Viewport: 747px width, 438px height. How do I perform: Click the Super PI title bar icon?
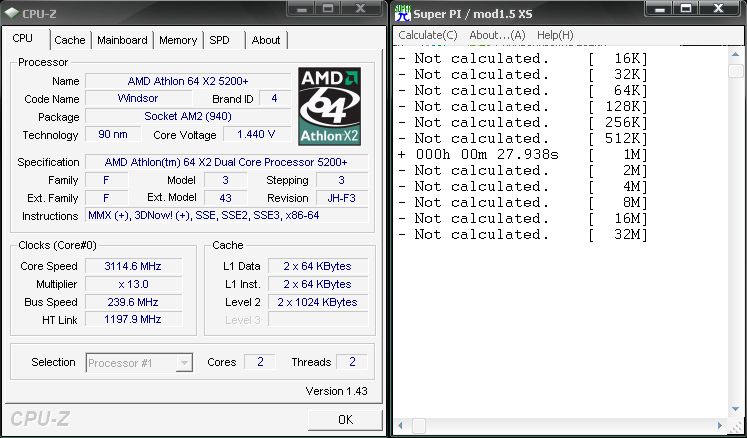403,13
